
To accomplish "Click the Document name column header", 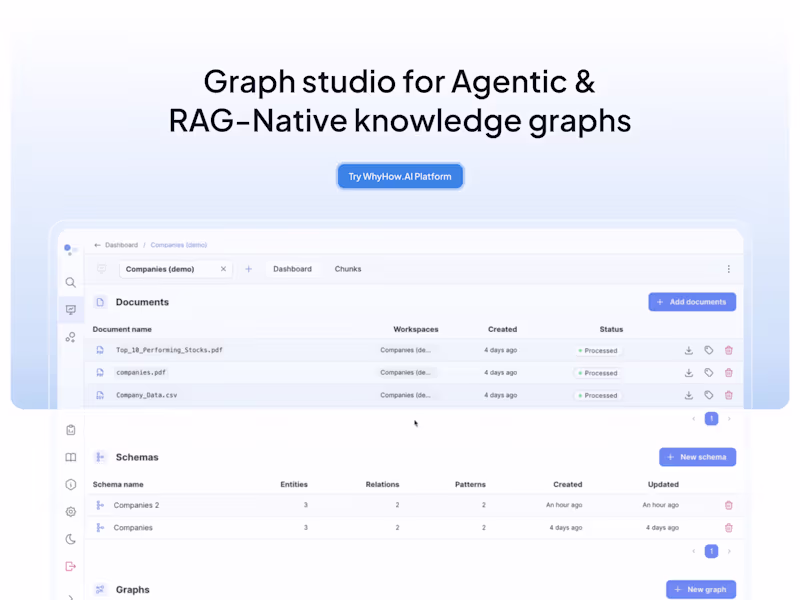I will click(x=122, y=329).
